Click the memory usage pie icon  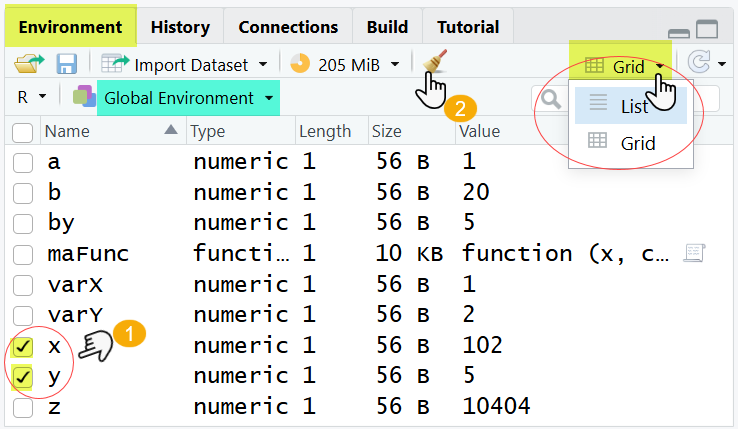[x=300, y=65]
